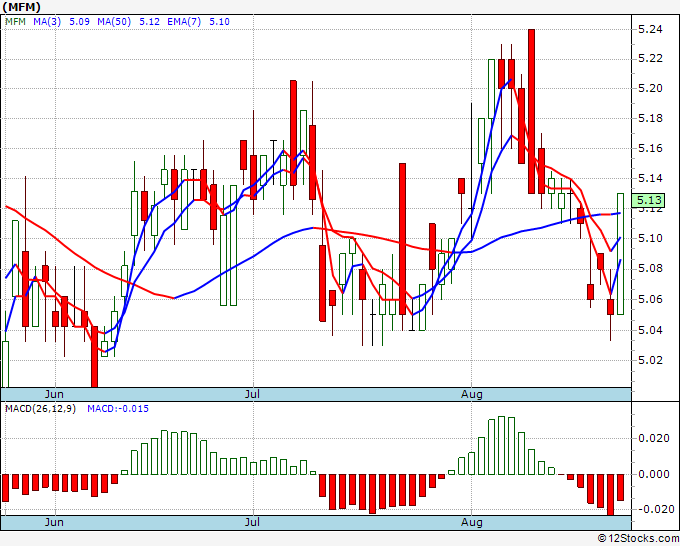Select the 5.08 price axis label
This screenshot has height=546, width=680.
[651, 268]
